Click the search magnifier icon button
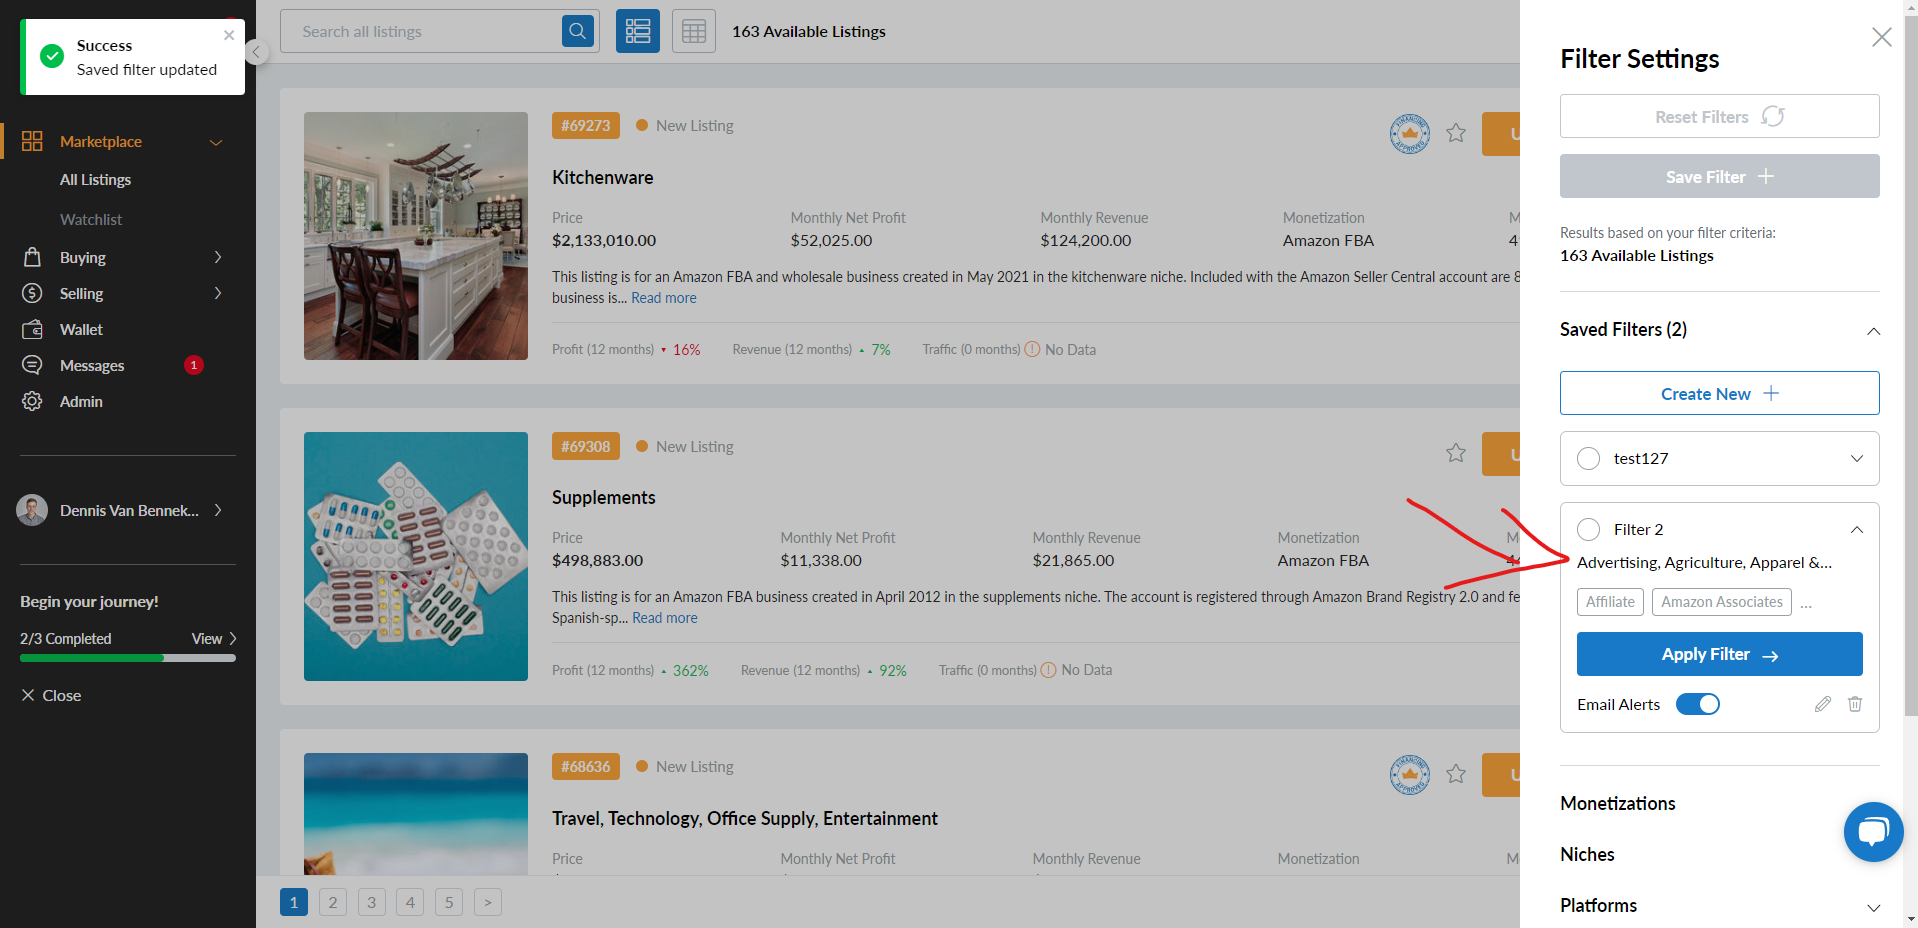Image resolution: width=1918 pixels, height=928 pixels. (x=578, y=32)
